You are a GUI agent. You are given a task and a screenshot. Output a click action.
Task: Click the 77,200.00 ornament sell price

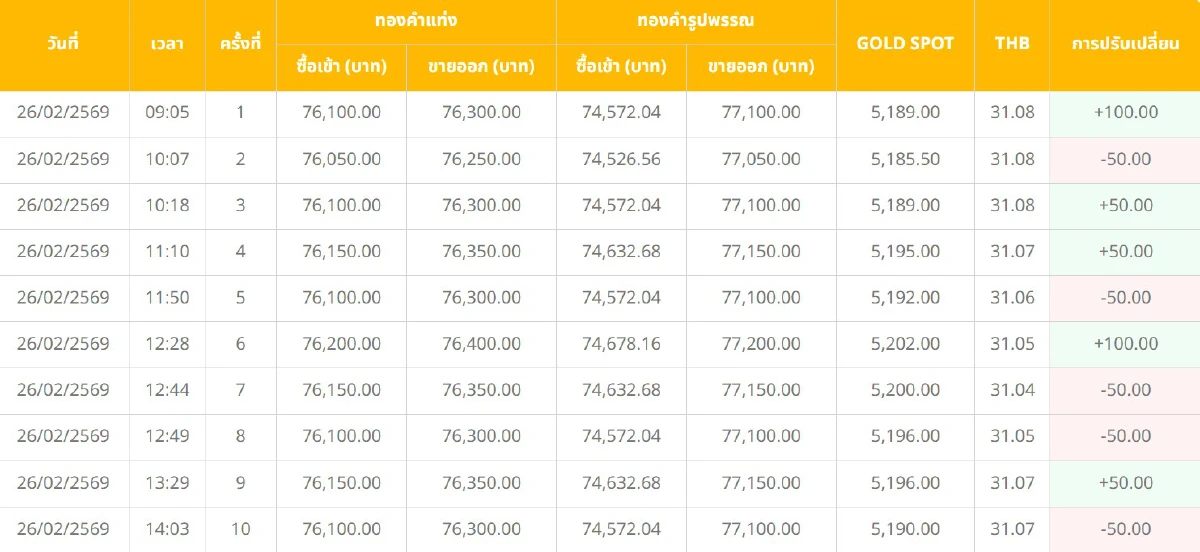click(x=761, y=344)
